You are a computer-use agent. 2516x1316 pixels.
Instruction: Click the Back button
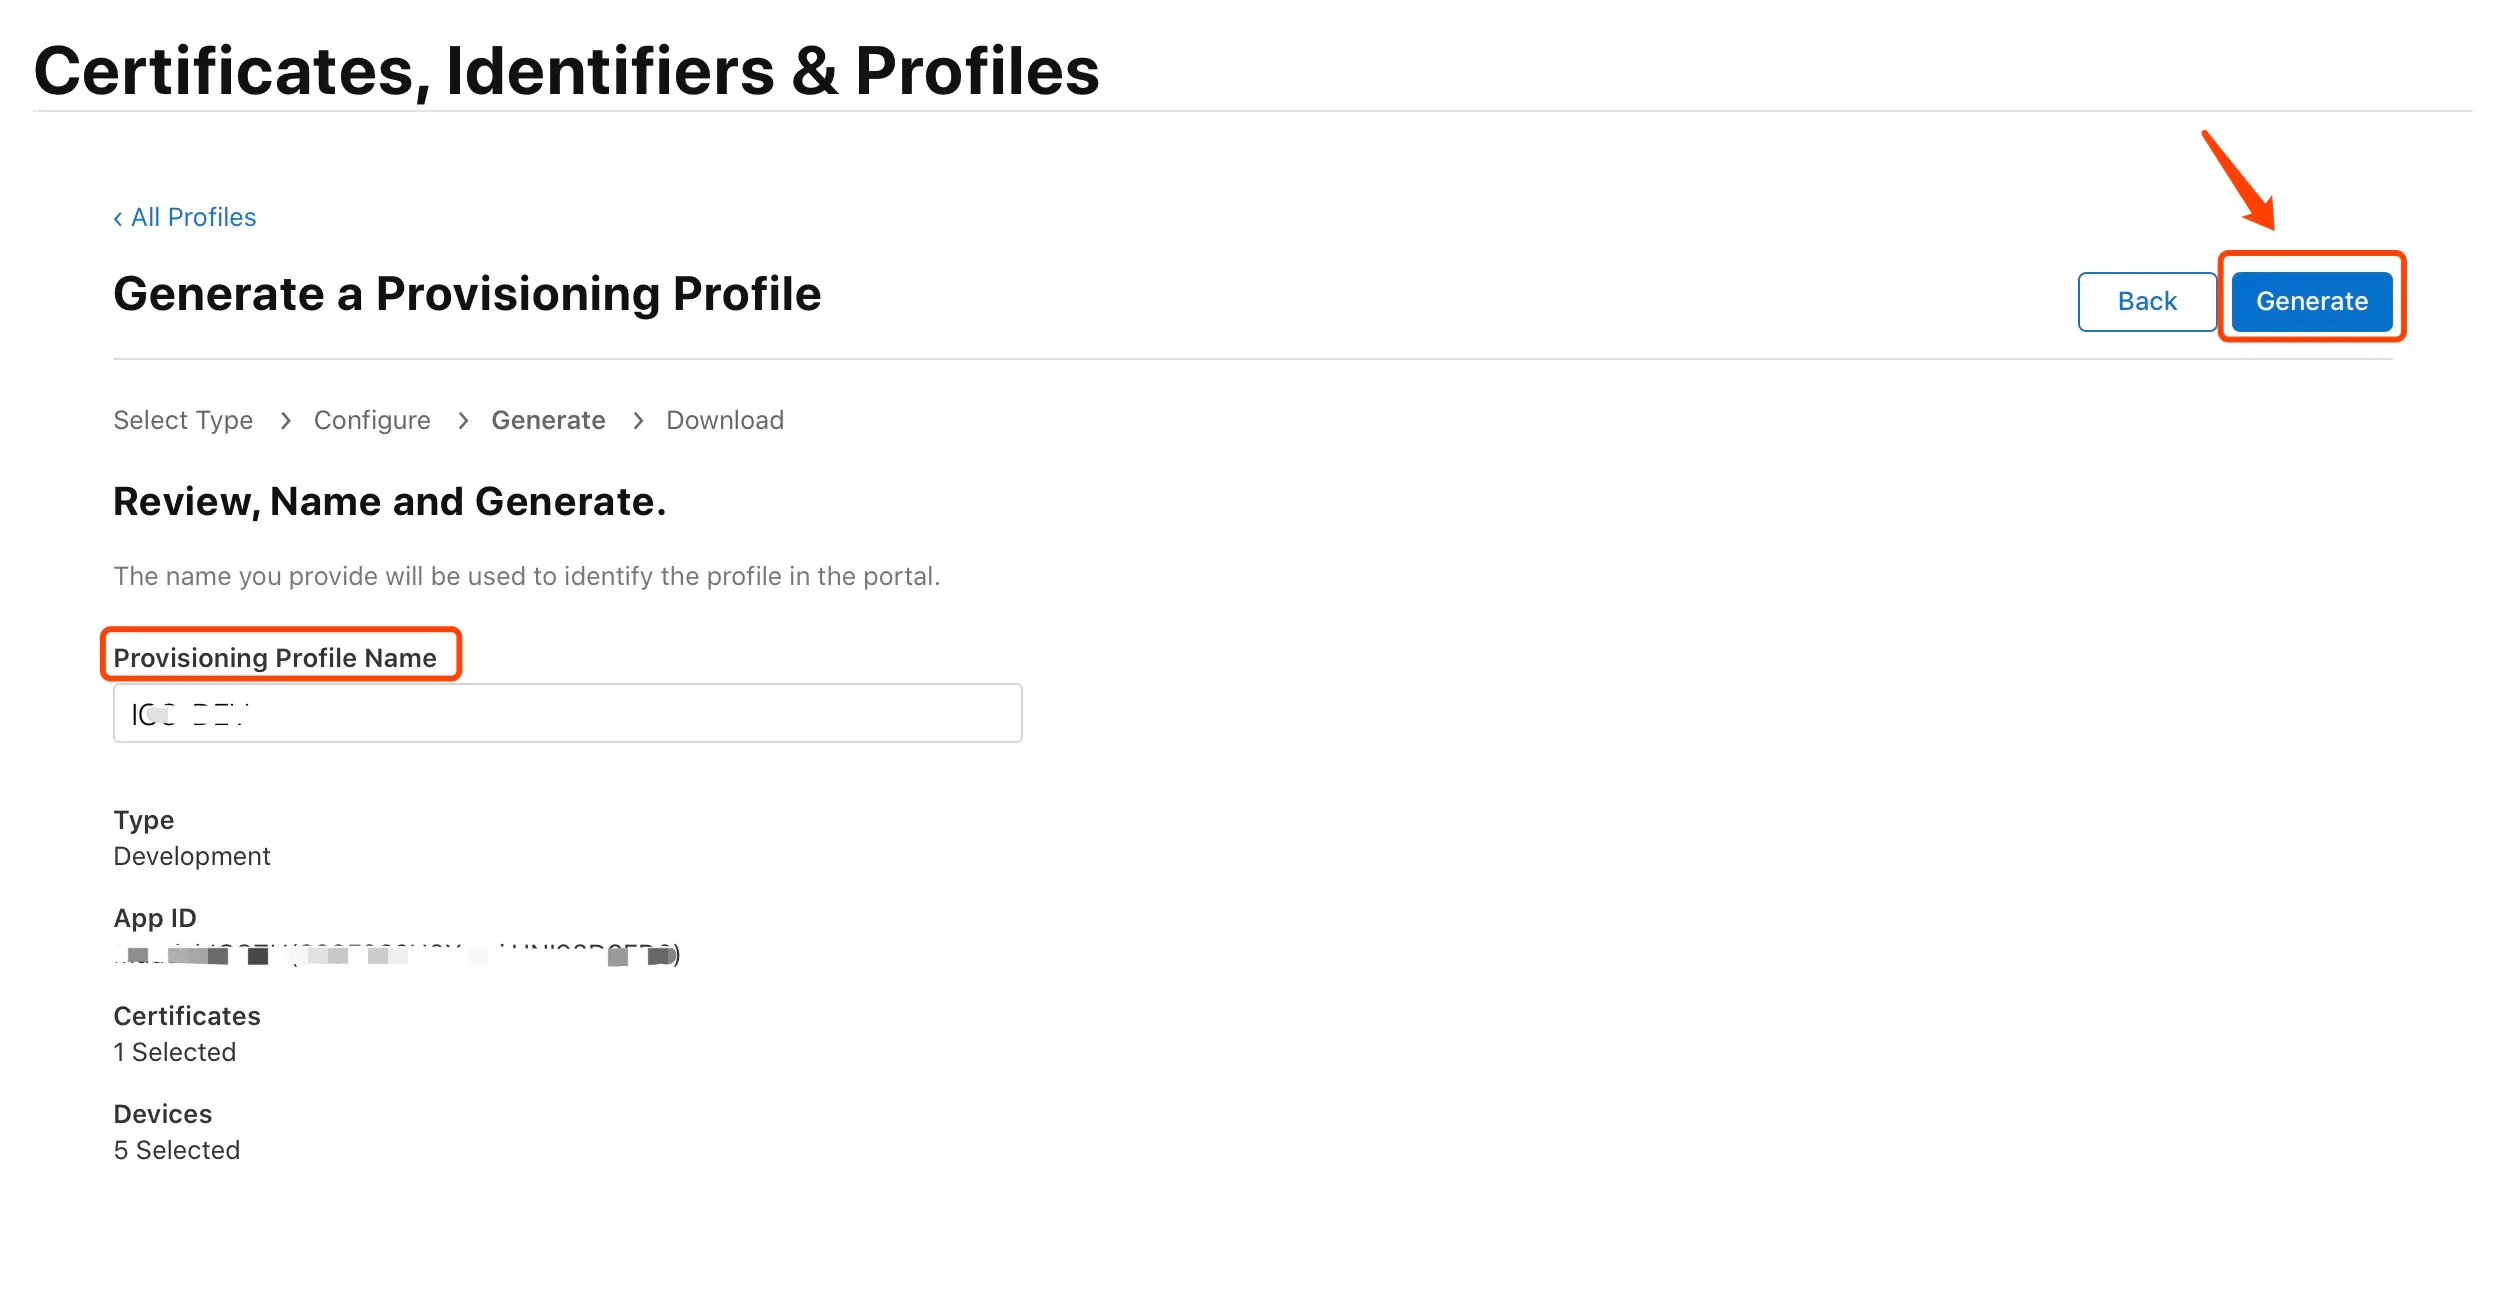pyautogui.click(x=2146, y=301)
